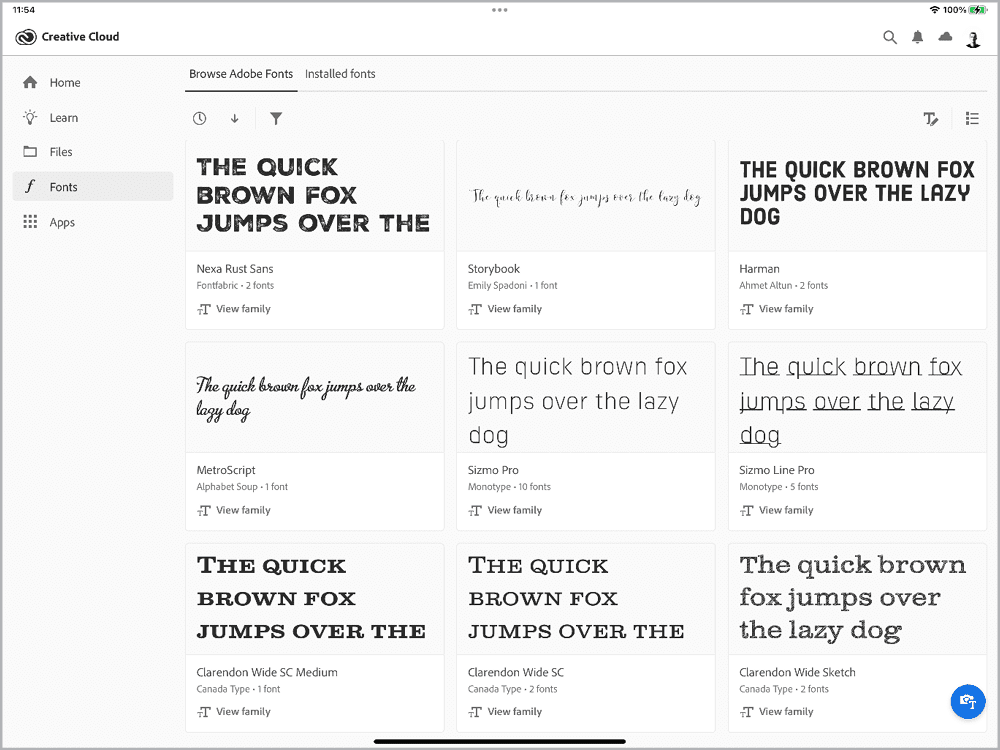The width and height of the screenshot is (1000, 750).
Task: Click Creative Cloud title text
Action: [x=80, y=37]
